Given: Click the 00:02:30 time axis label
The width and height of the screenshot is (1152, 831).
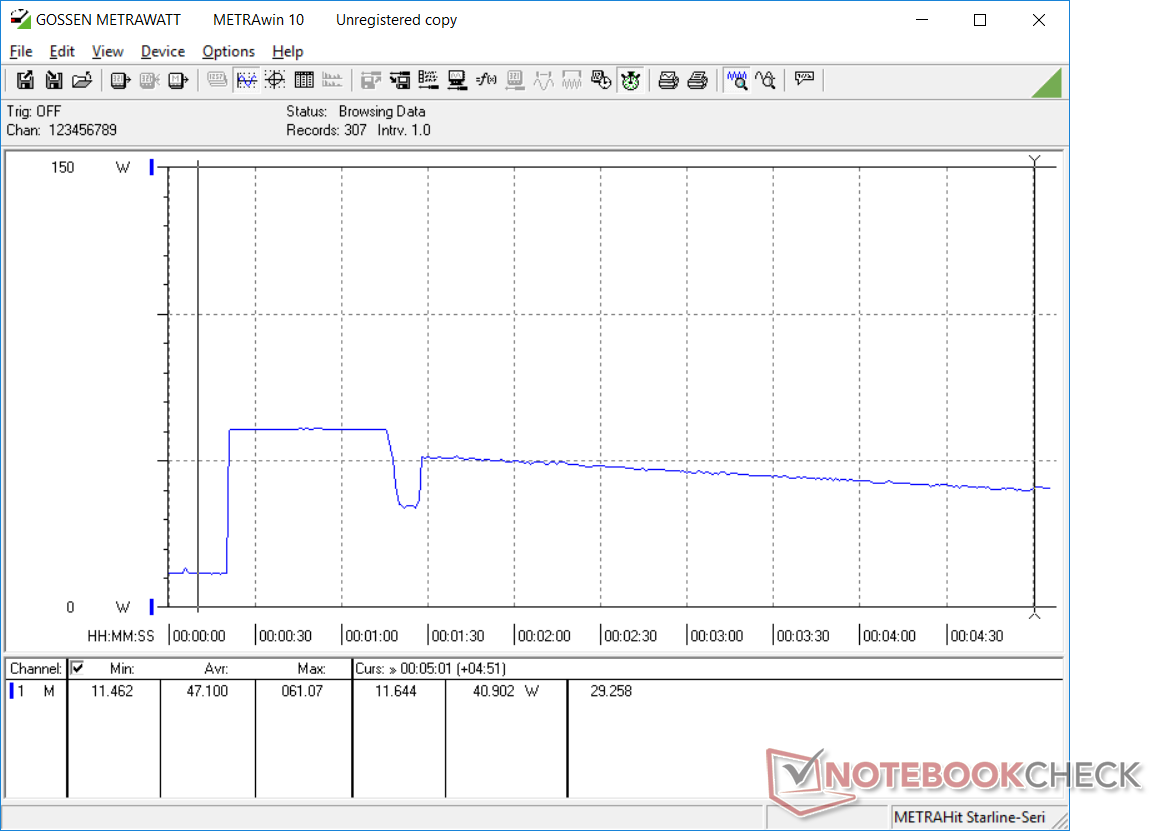Looking at the screenshot, I should [x=630, y=636].
